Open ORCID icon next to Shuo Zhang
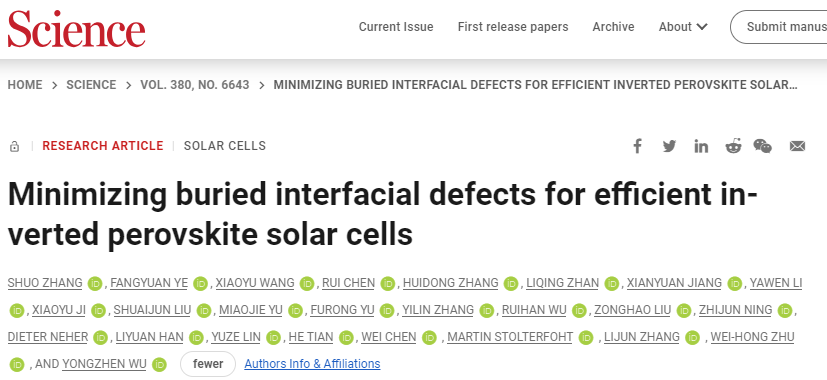827x380 pixels. (95, 283)
